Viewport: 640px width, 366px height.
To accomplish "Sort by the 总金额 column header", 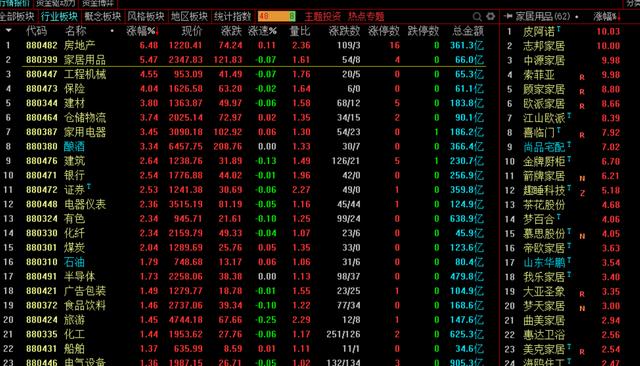I will [468, 31].
